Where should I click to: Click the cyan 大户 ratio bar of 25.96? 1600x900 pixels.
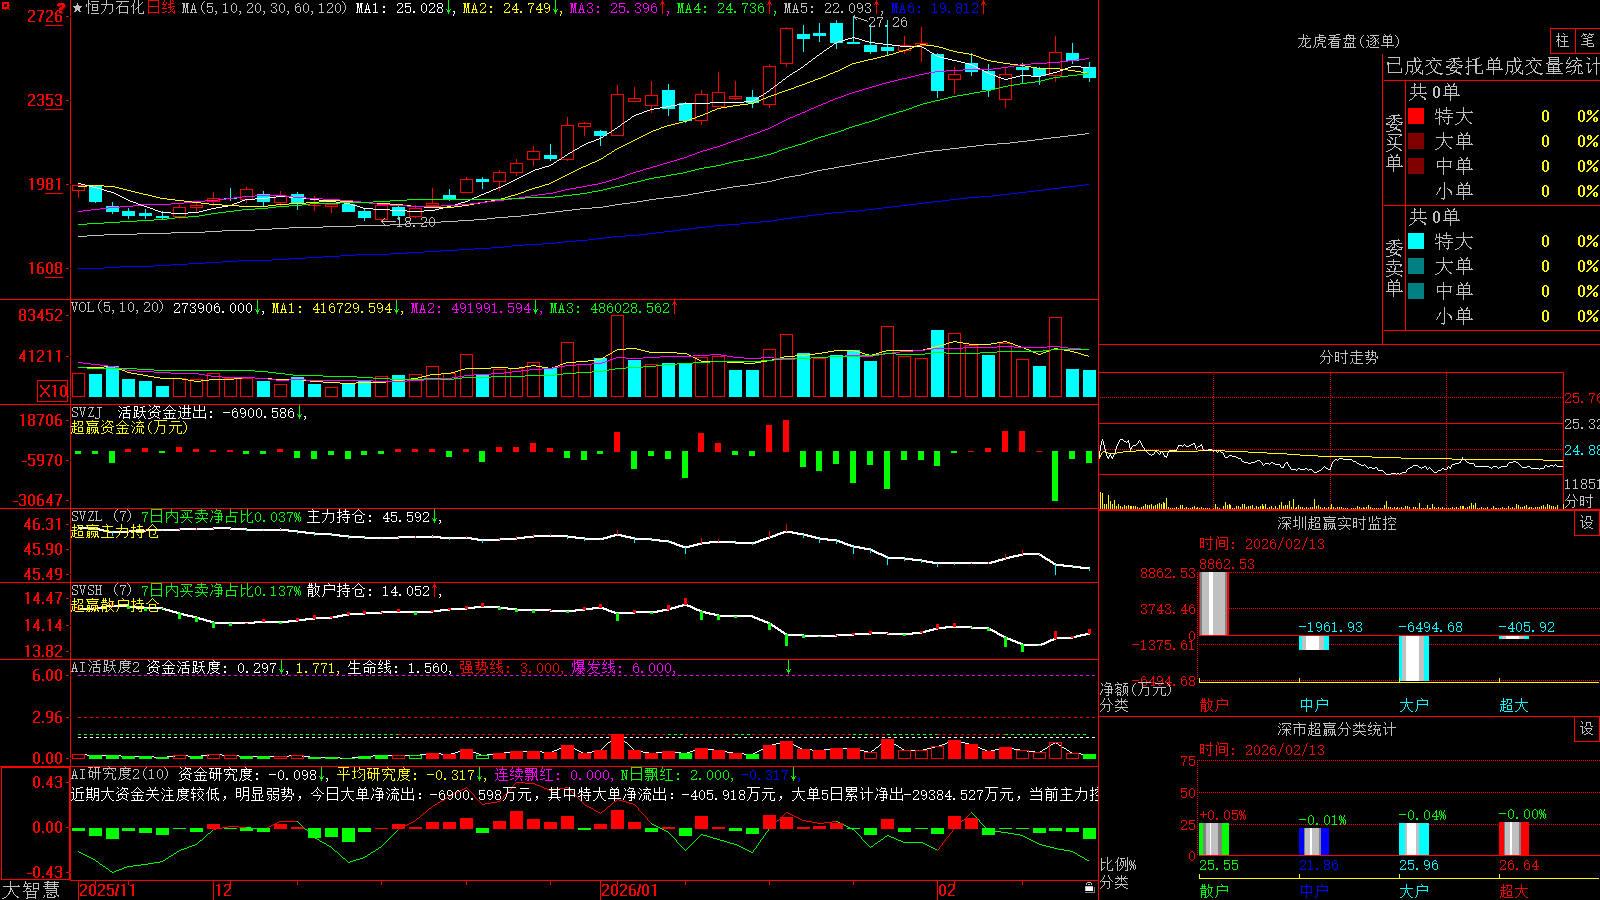coord(1414,839)
